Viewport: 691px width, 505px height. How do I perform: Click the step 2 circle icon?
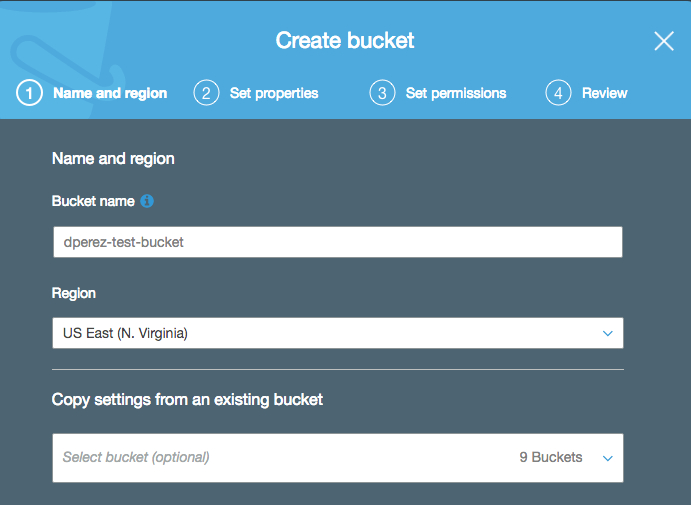(x=206, y=93)
